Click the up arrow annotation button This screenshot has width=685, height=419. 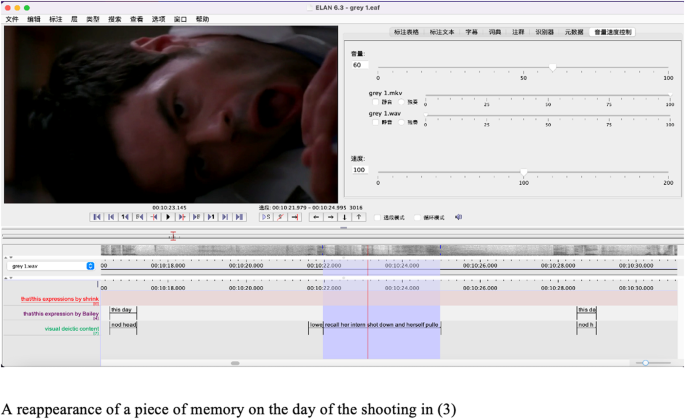(x=359, y=217)
